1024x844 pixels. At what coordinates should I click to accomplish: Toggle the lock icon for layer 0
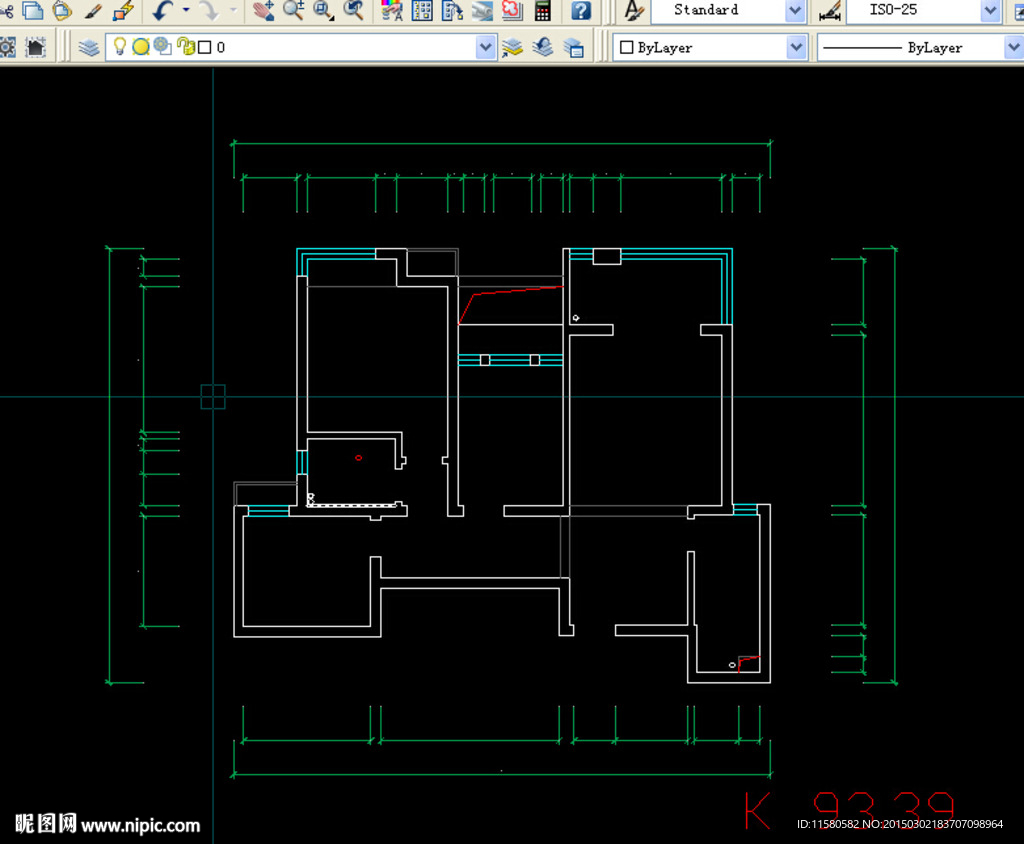click(185, 47)
